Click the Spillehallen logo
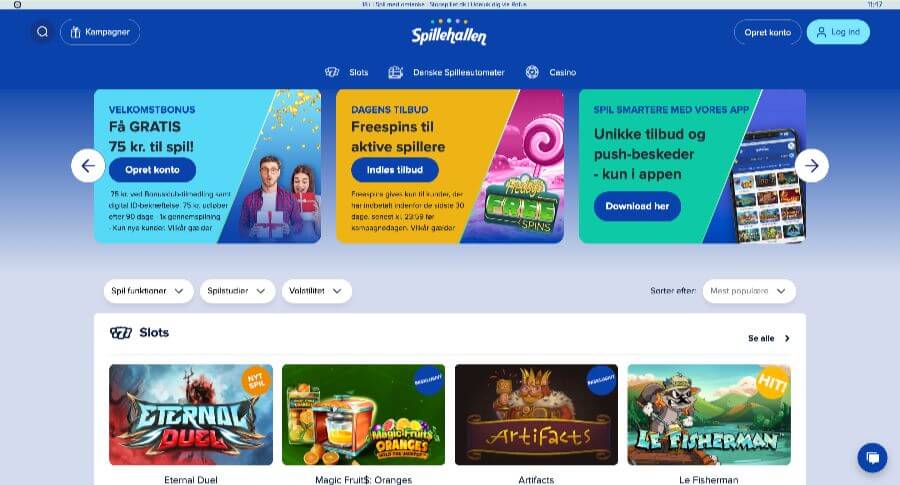Screen dimensions: 900x485 coord(449,32)
